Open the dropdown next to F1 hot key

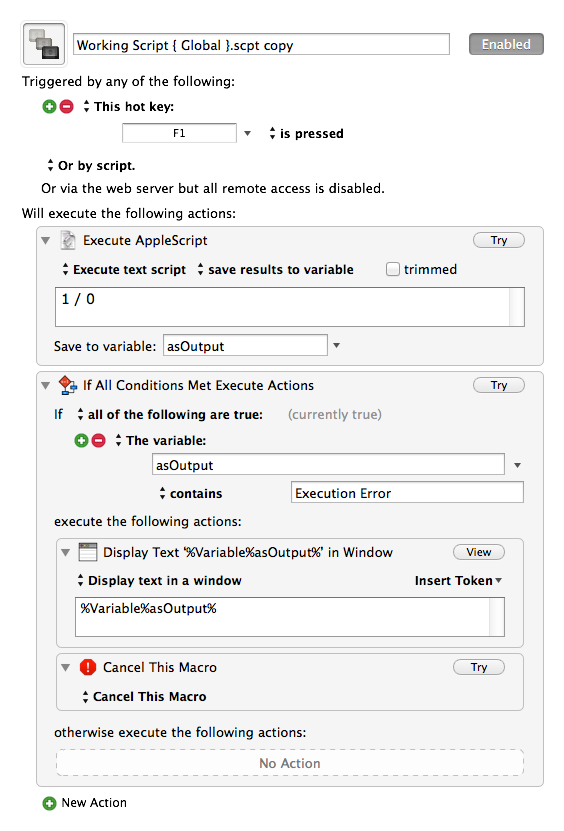pos(248,134)
